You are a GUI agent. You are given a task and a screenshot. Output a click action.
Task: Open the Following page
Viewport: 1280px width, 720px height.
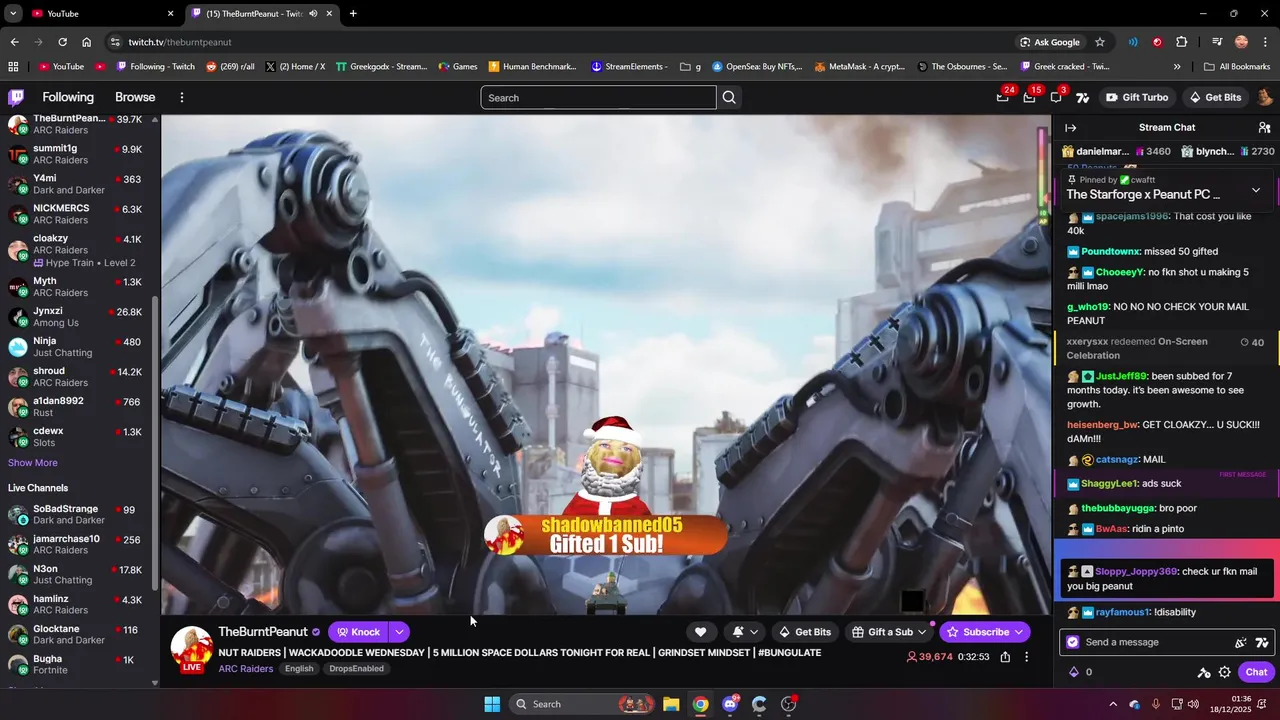tap(68, 97)
